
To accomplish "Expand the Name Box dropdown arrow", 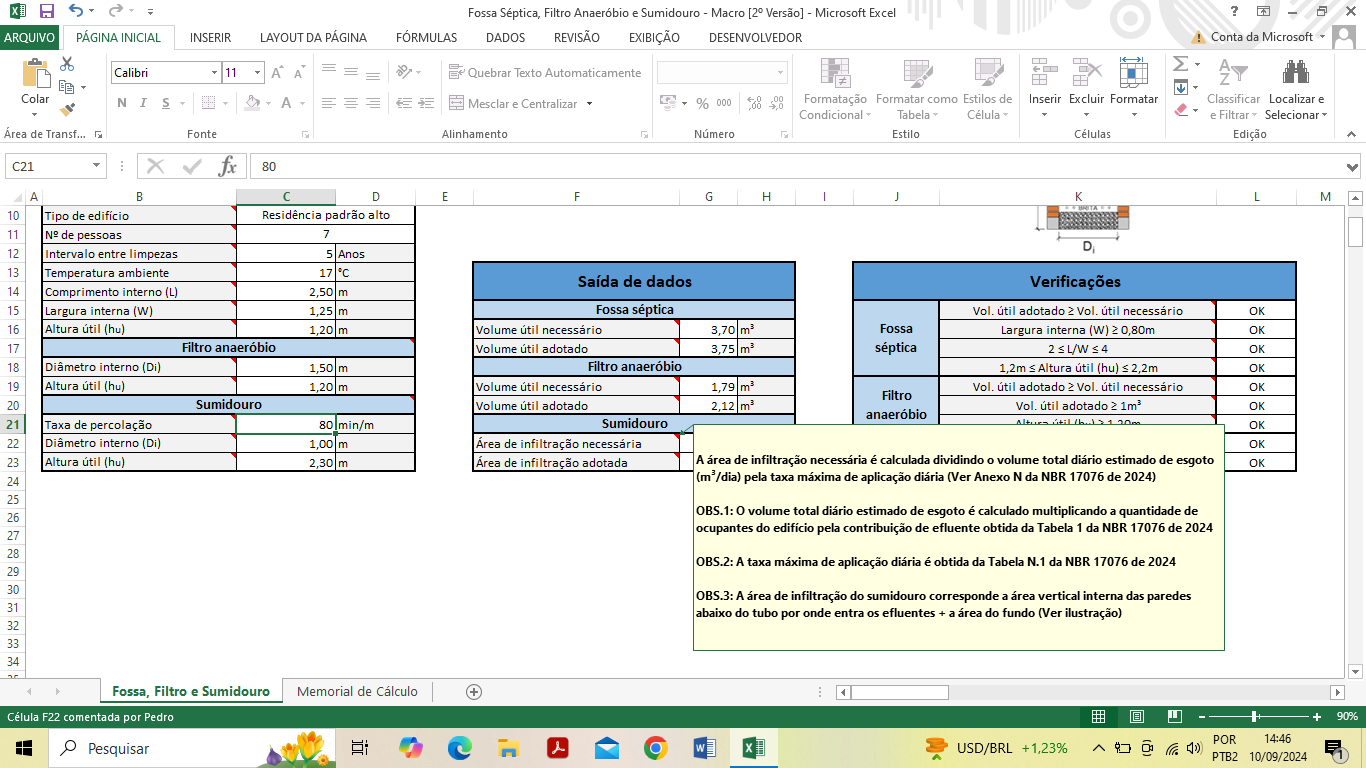I will point(97,166).
